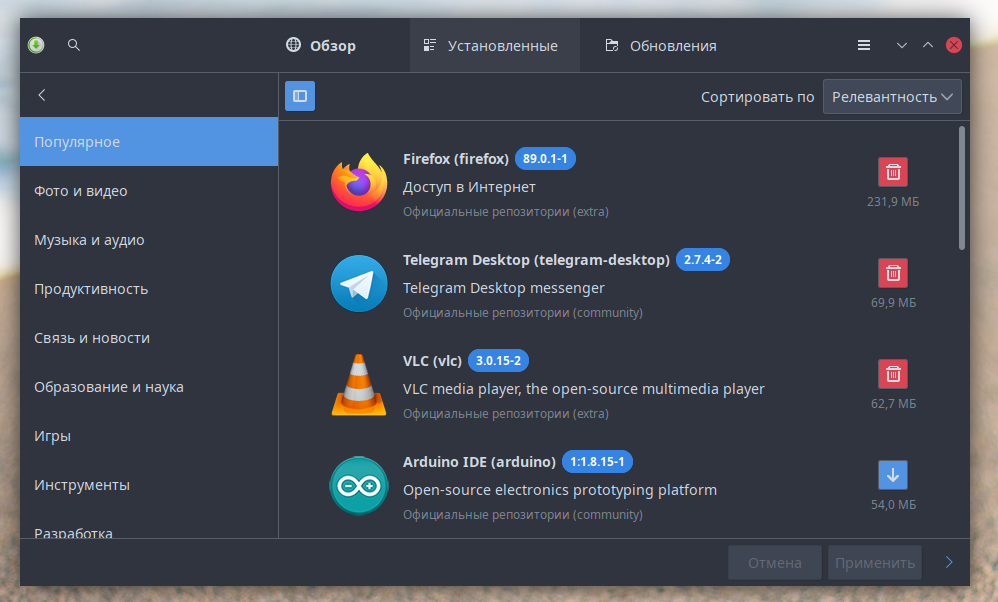998x602 pixels.
Task: Click Arduino version badge 1:1.8.15-1
Action: [x=597, y=462]
